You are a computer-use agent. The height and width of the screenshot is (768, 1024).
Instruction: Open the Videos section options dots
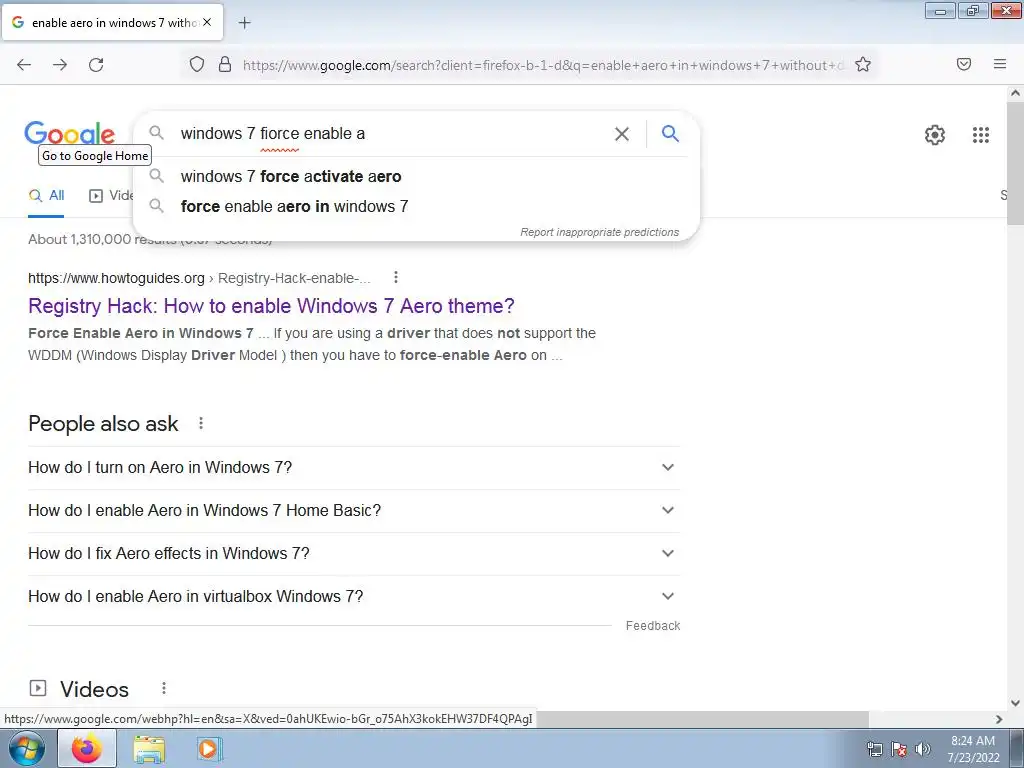pyautogui.click(x=164, y=688)
